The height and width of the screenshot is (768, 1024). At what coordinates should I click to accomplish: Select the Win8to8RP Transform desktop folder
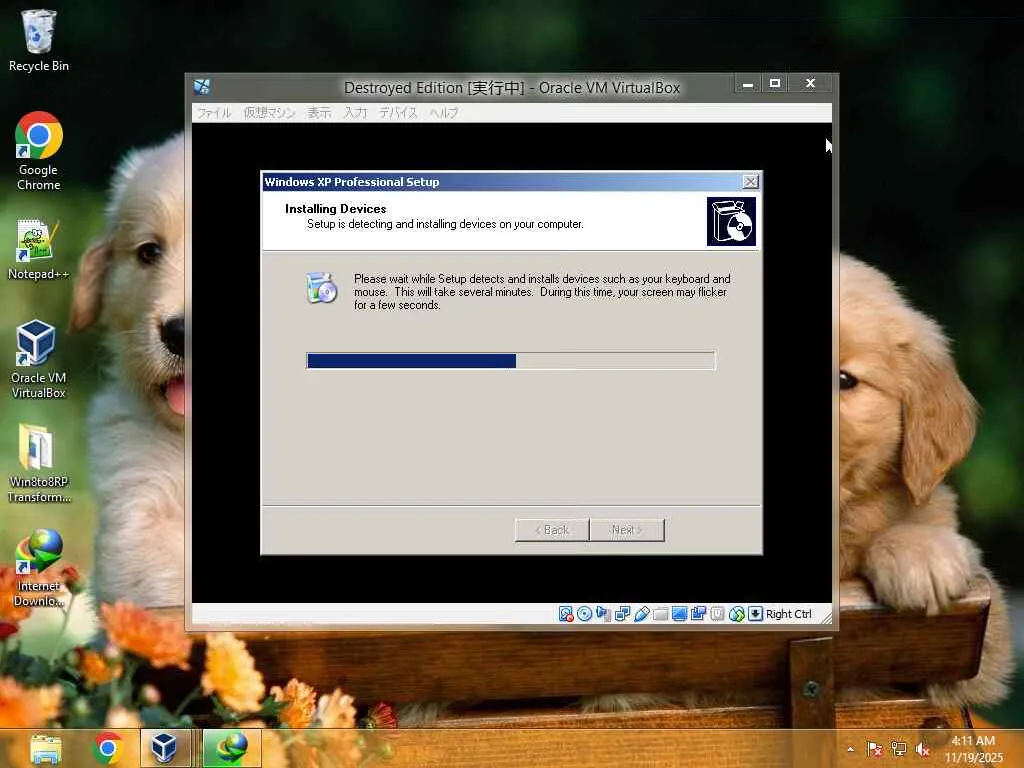click(39, 463)
